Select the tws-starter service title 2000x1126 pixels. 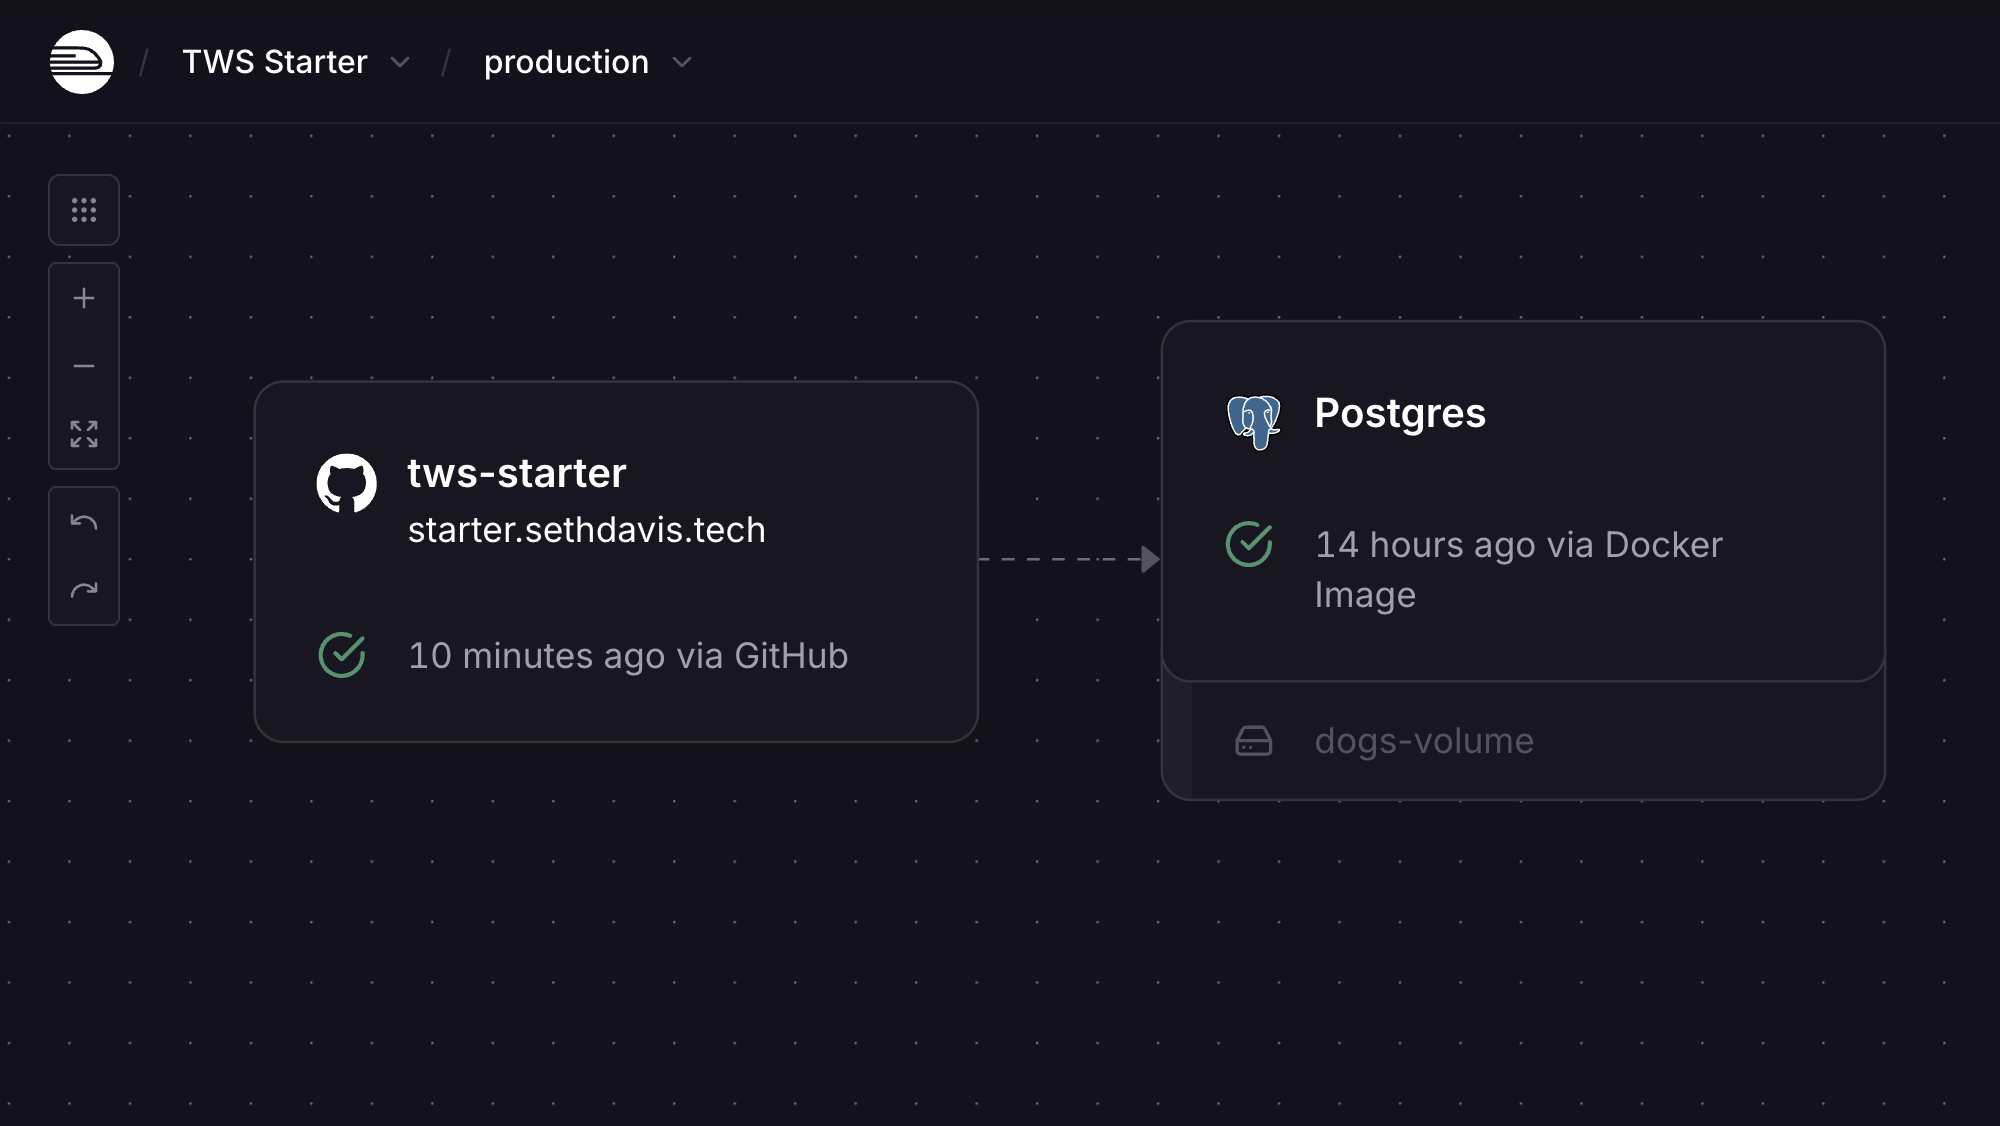click(517, 473)
